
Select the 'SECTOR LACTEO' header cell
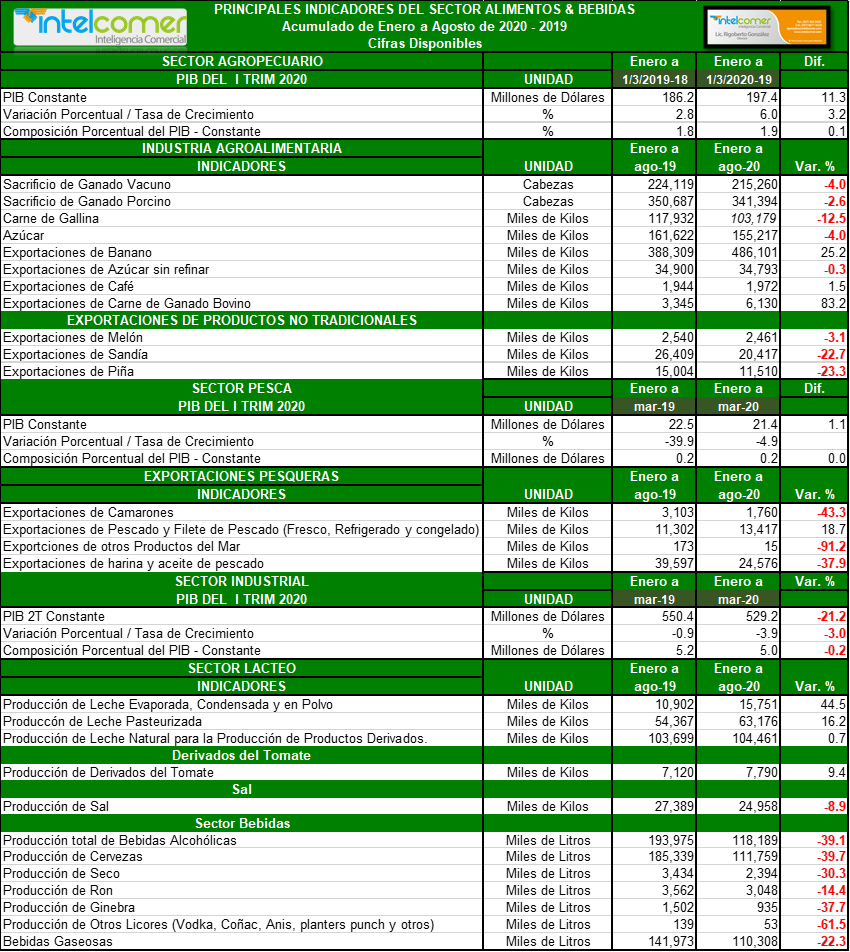point(242,668)
